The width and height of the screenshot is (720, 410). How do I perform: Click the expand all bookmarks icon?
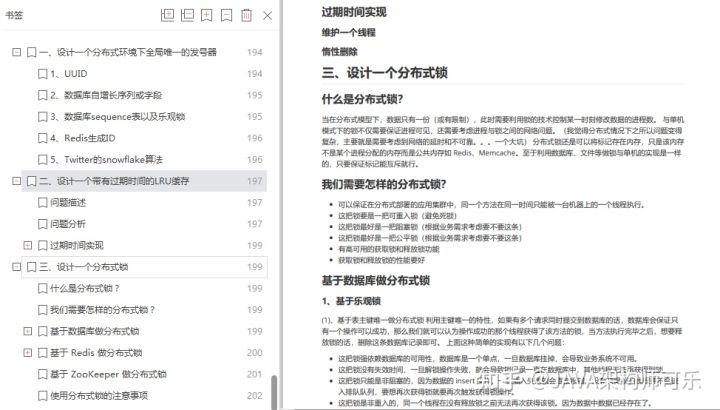pos(167,15)
